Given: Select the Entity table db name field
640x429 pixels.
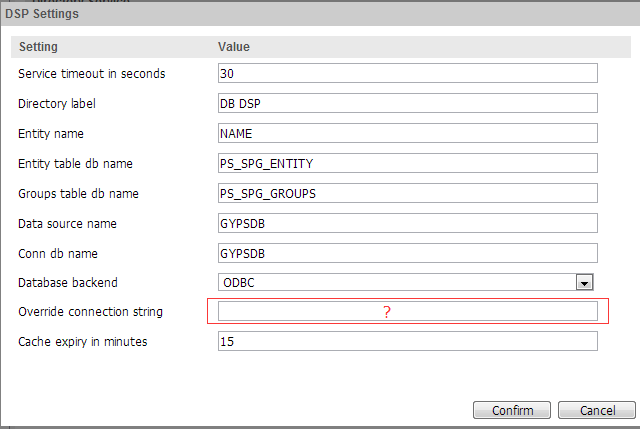Looking at the screenshot, I should (407, 163).
